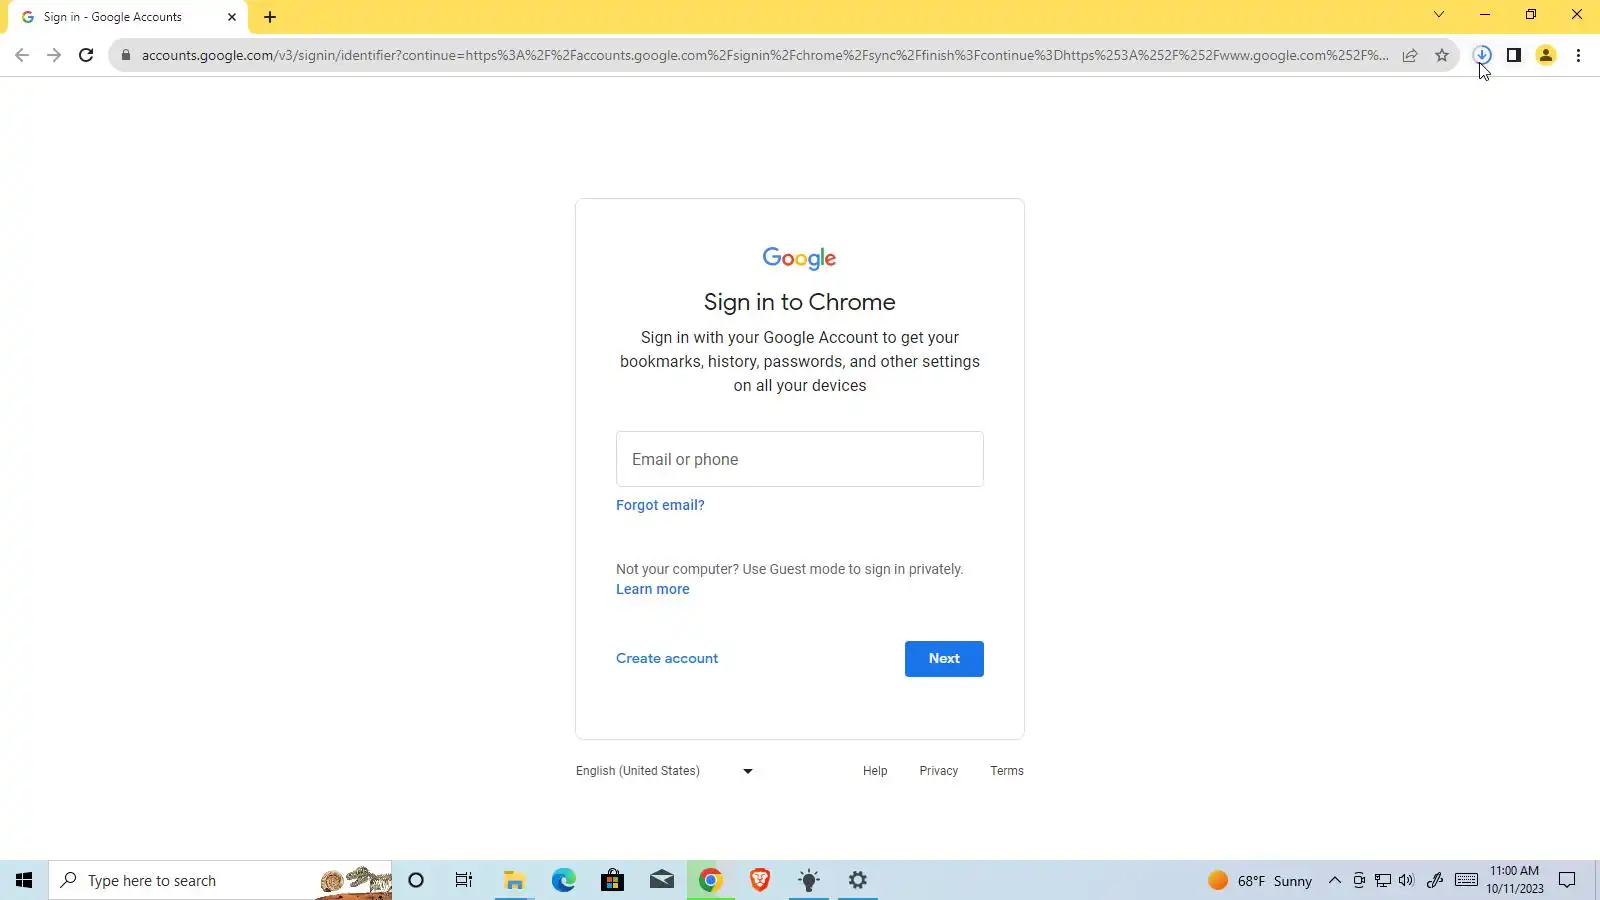The image size is (1600, 900).
Task: Open the volume speaker icon
Action: pyautogui.click(x=1407, y=880)
